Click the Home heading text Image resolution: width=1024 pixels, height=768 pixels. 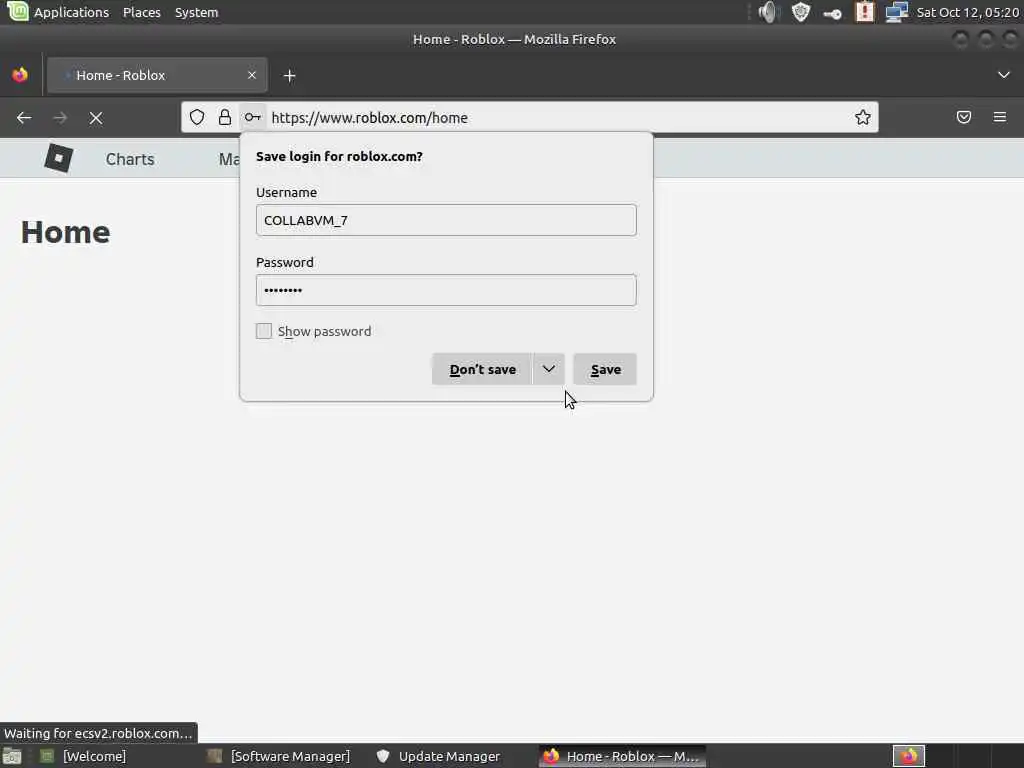[x=65, y=232]
